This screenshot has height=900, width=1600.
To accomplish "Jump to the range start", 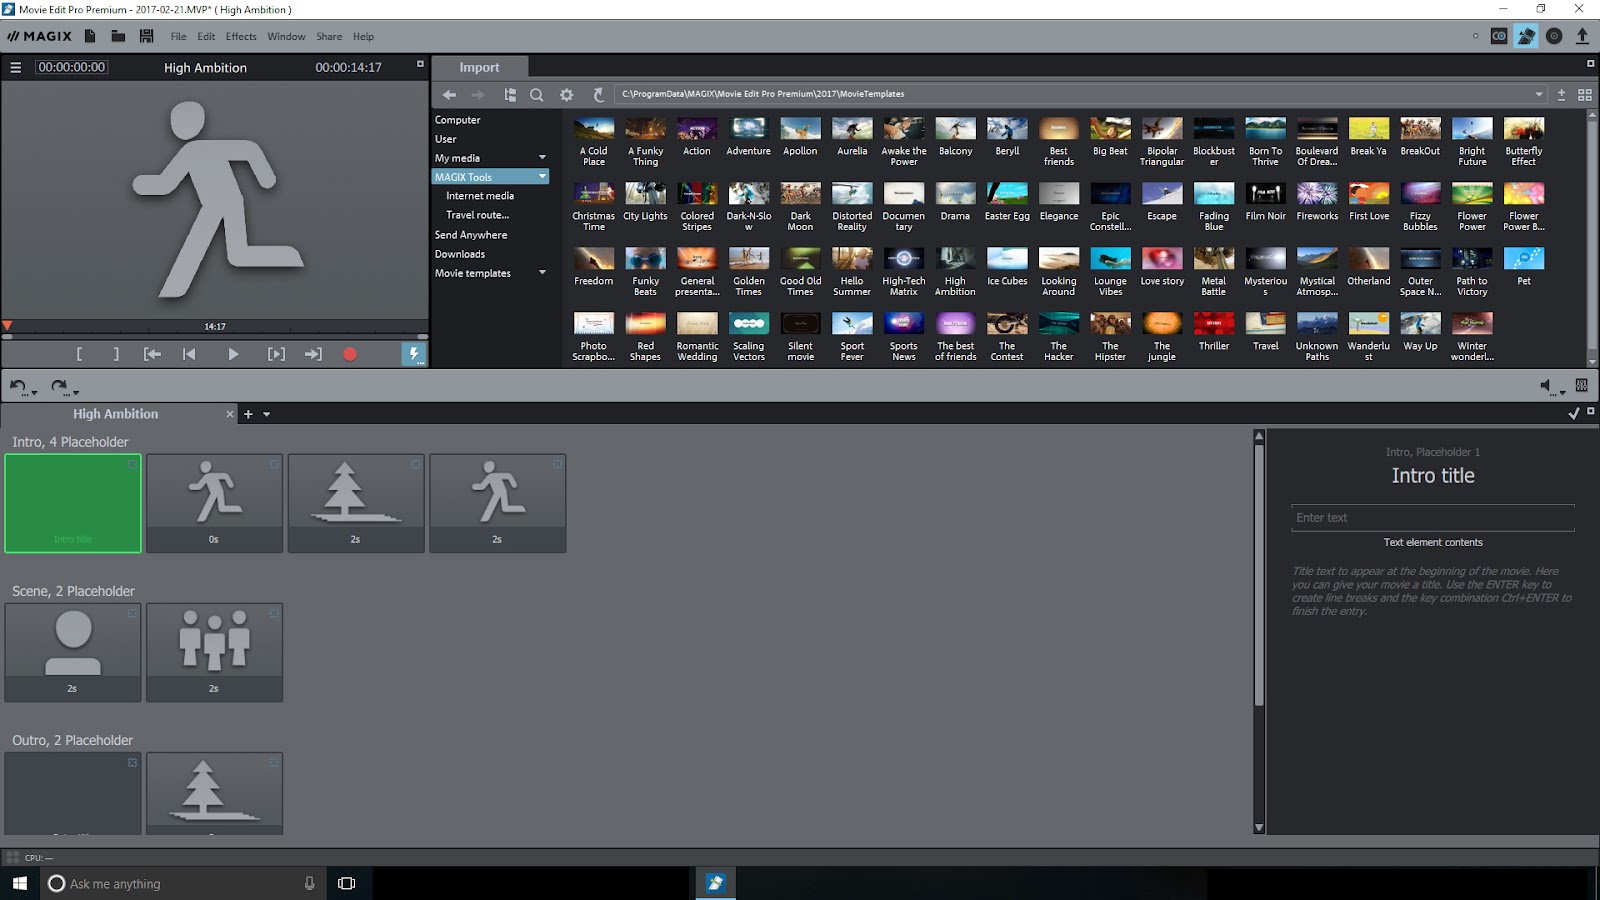I will tap(152, 354).
